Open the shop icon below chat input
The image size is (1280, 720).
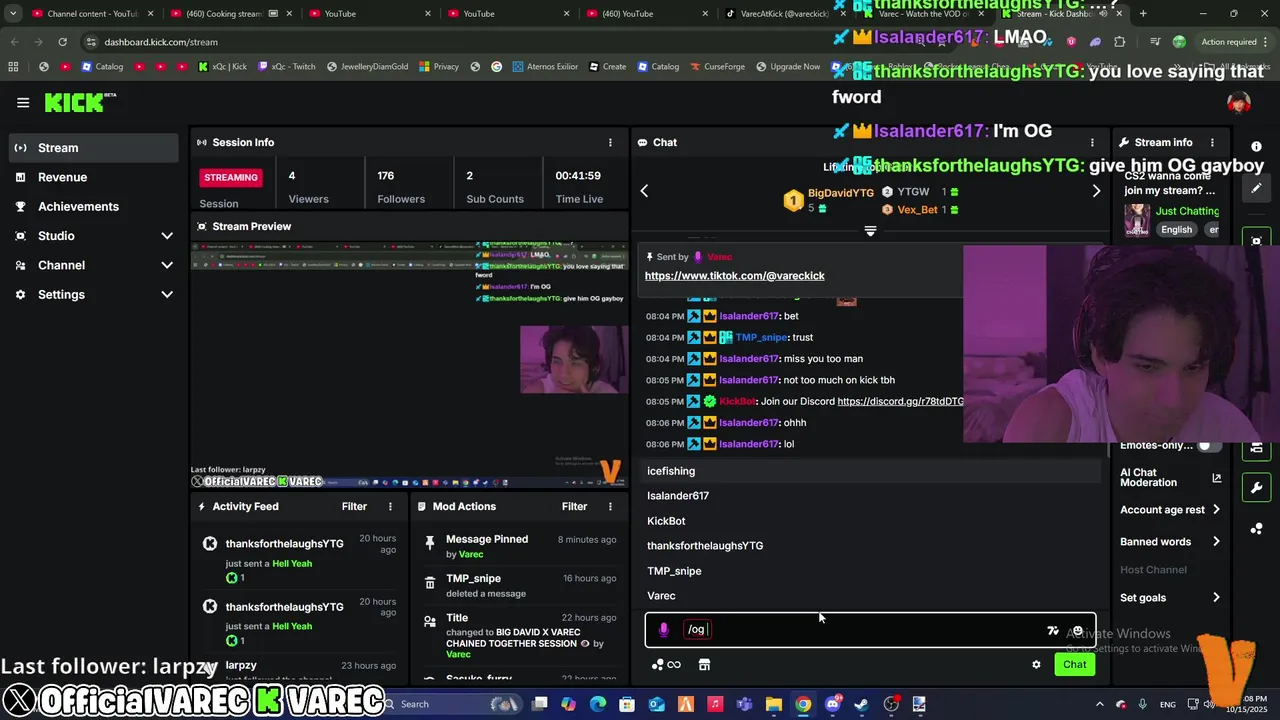[704, 664]
